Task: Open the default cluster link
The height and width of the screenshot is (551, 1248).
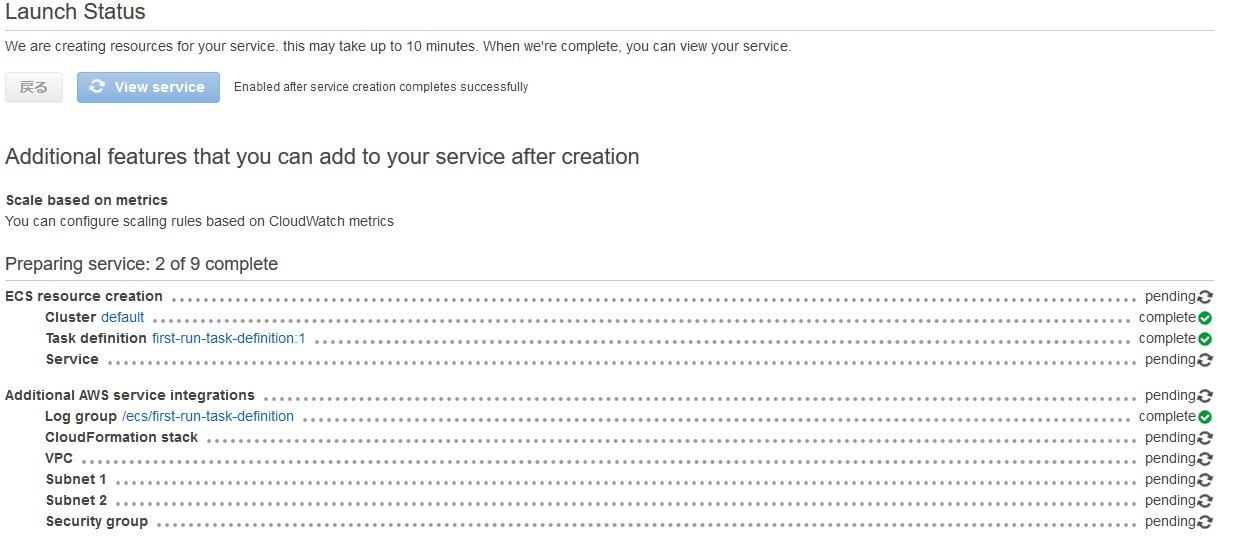Action: (x=122, y=318)
